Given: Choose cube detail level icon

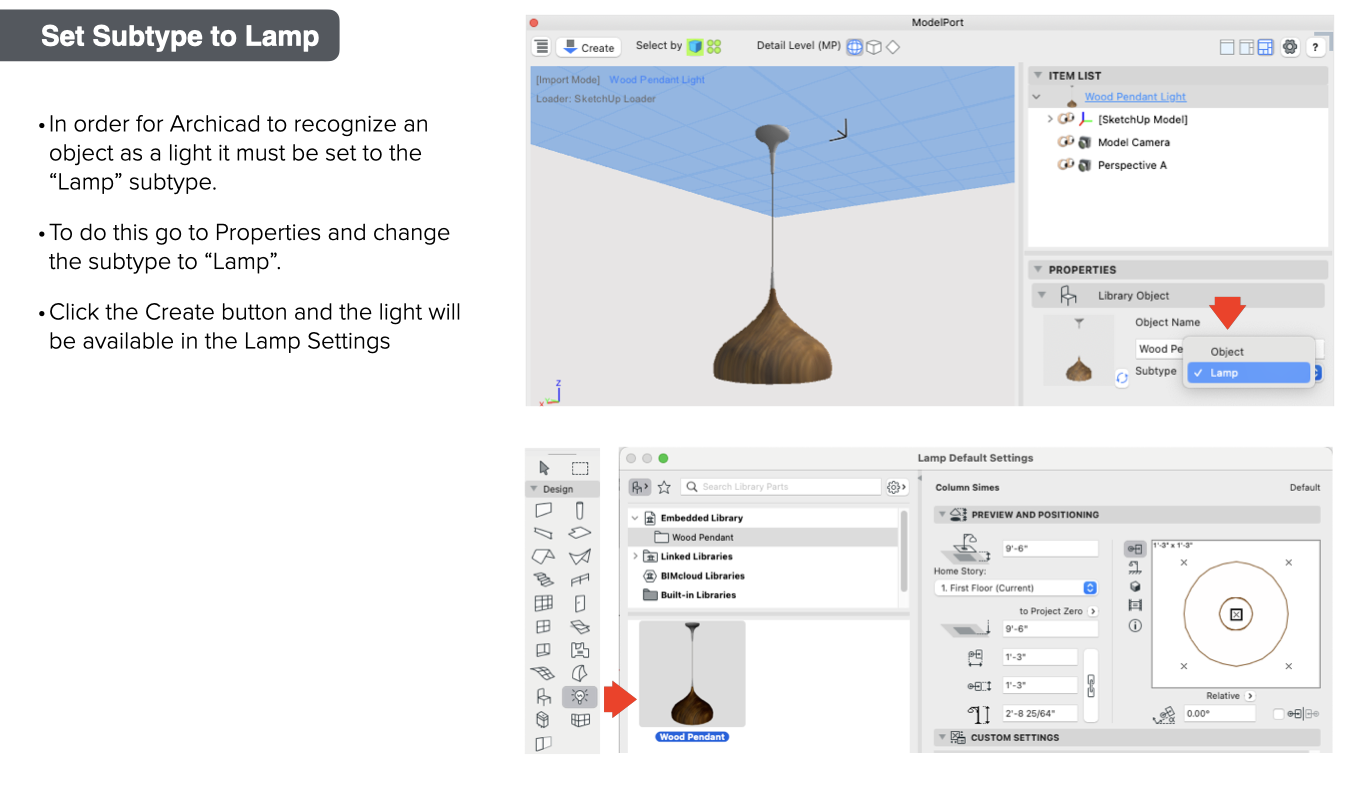Looking at the screenshot, I should 874,46.
